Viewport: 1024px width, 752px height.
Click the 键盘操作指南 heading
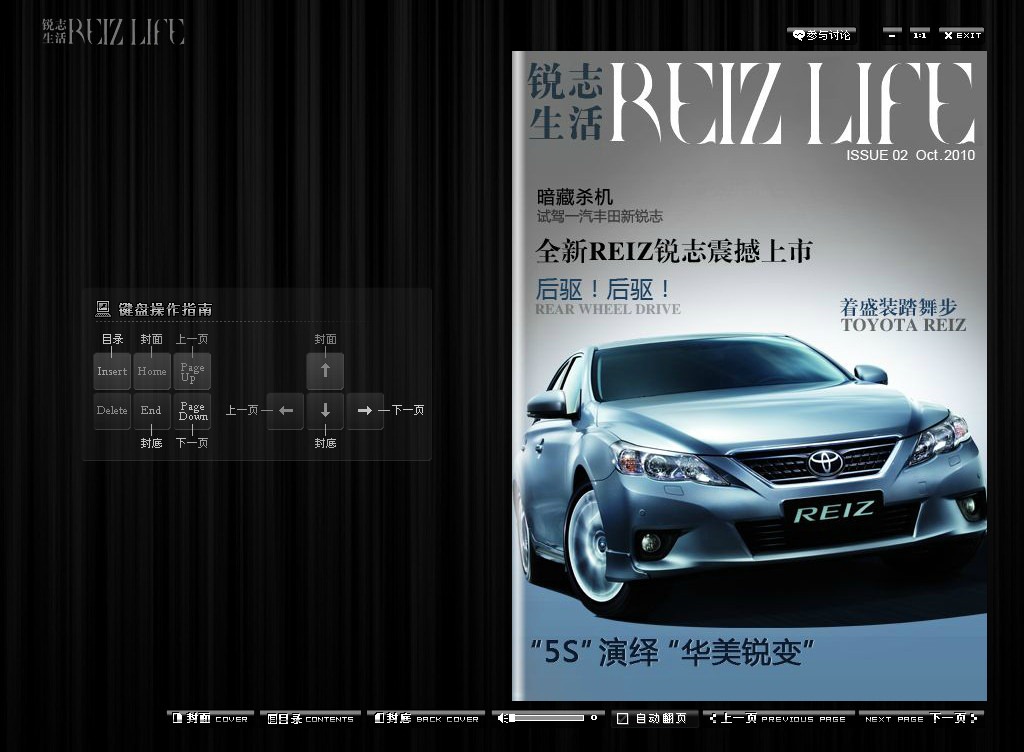tap(165, 309)
